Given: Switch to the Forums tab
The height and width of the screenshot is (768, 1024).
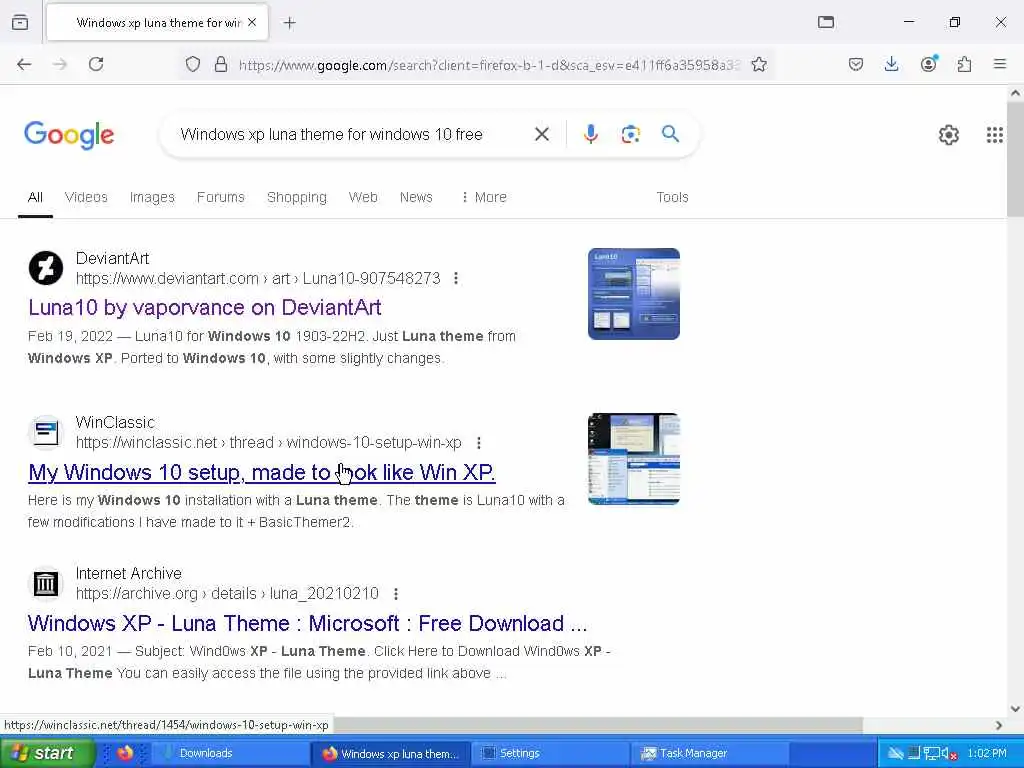Looking at the screenshot, I should click(221, 197).
